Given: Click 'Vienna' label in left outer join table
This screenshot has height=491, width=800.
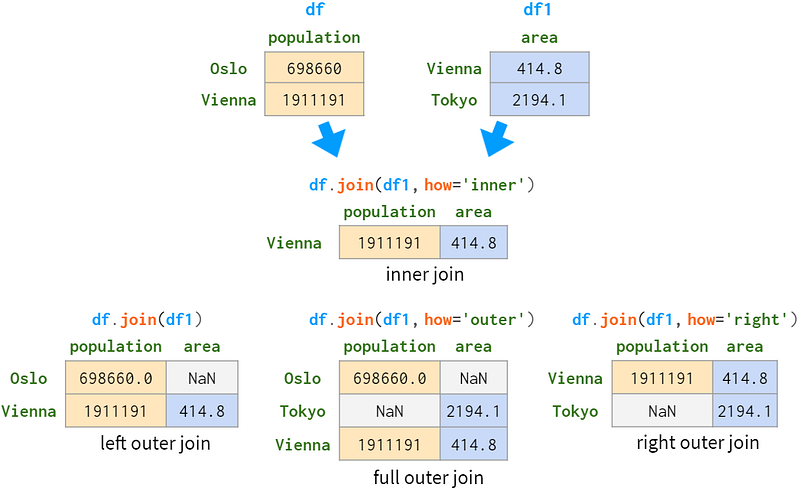Looking at the screenshot, I should click(29, 411).
